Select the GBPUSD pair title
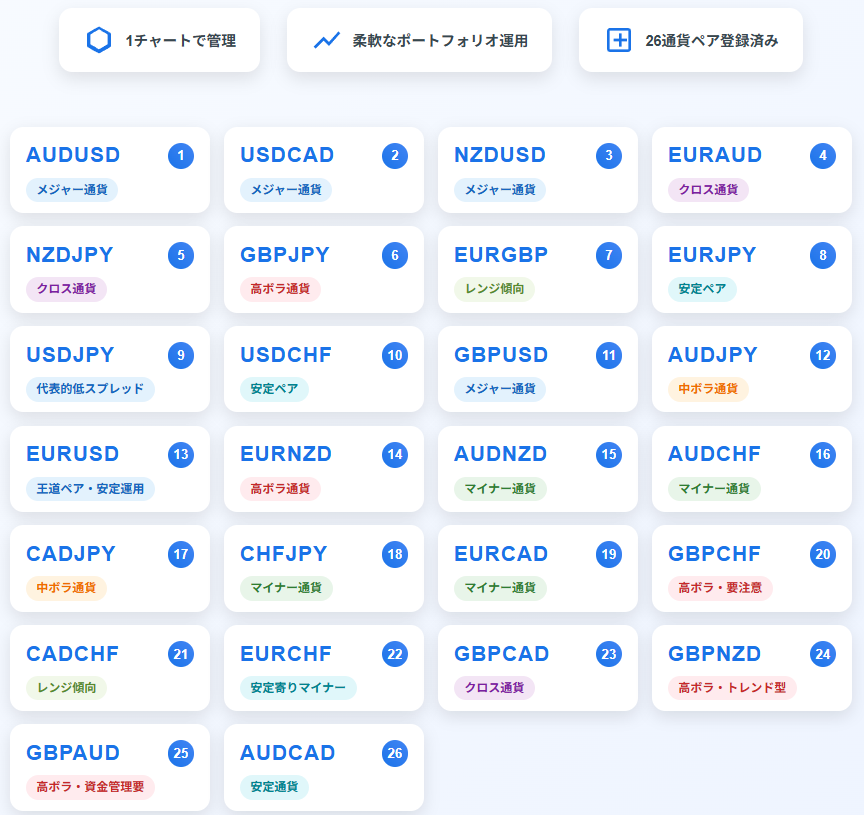 (501, 355)
